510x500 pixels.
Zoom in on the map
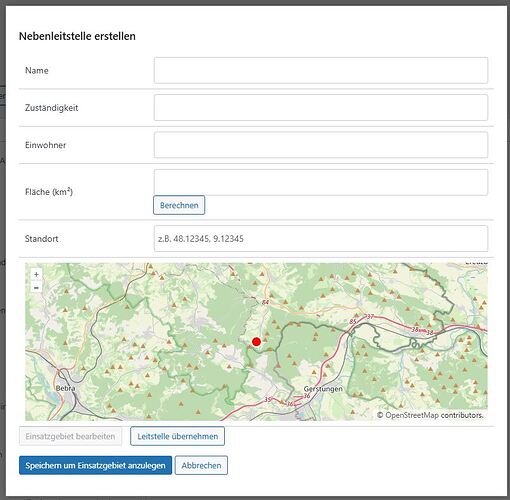36,275
